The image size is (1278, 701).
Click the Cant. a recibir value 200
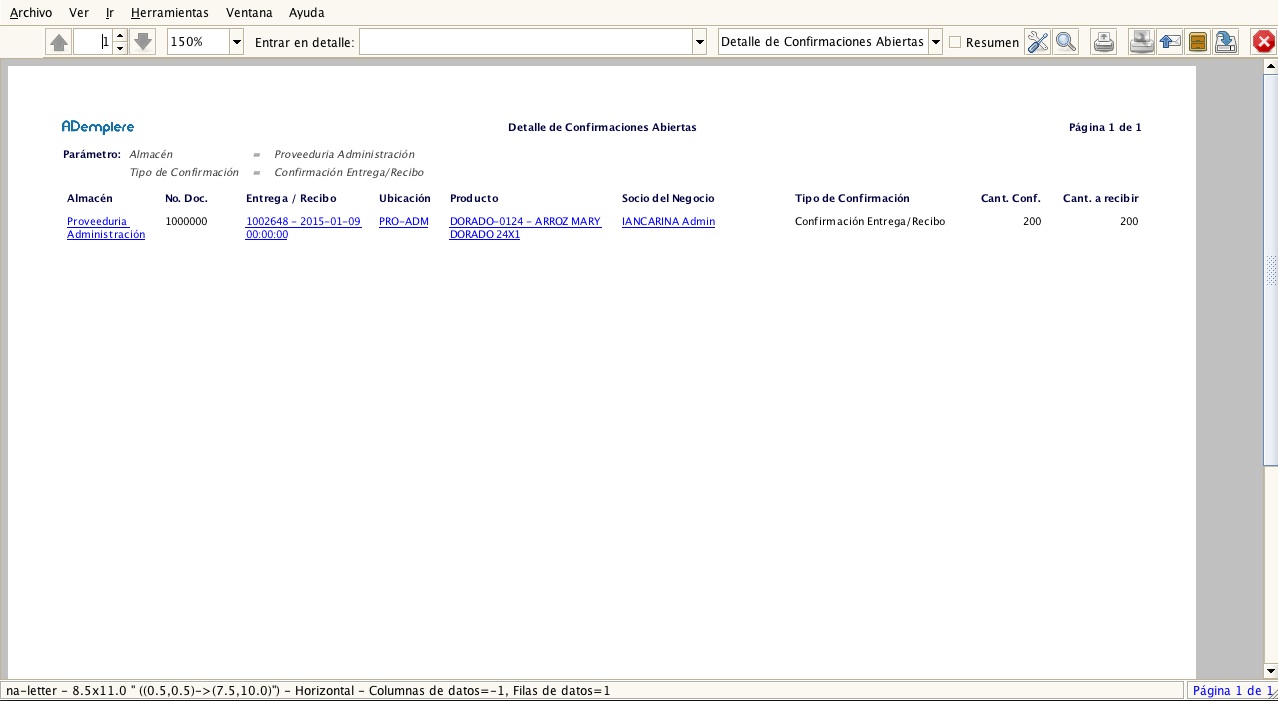tap(1129, 222)
